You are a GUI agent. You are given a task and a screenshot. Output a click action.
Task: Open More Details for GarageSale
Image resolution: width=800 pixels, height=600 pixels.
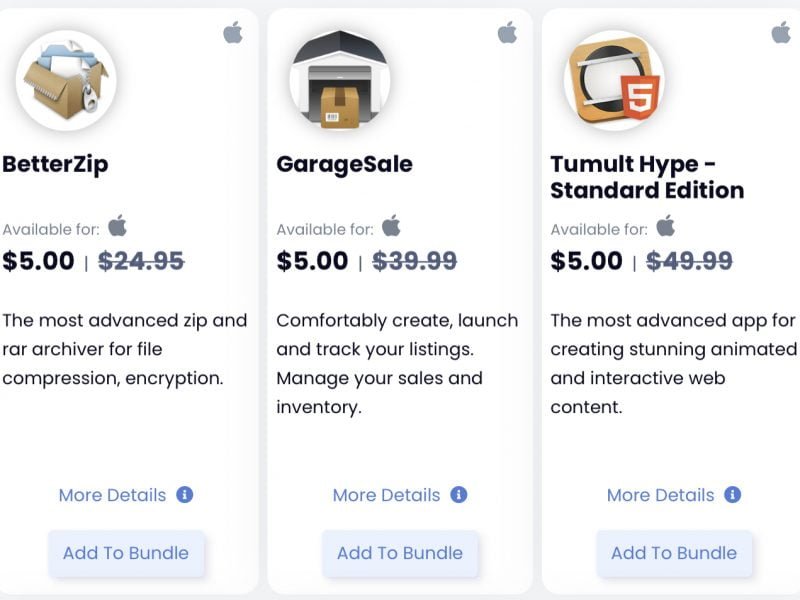pyautogui.click(x=386, y=494)
